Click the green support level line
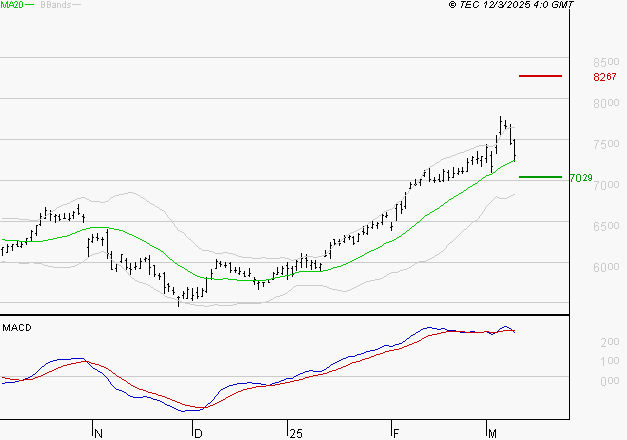 (x=540, y=177)
